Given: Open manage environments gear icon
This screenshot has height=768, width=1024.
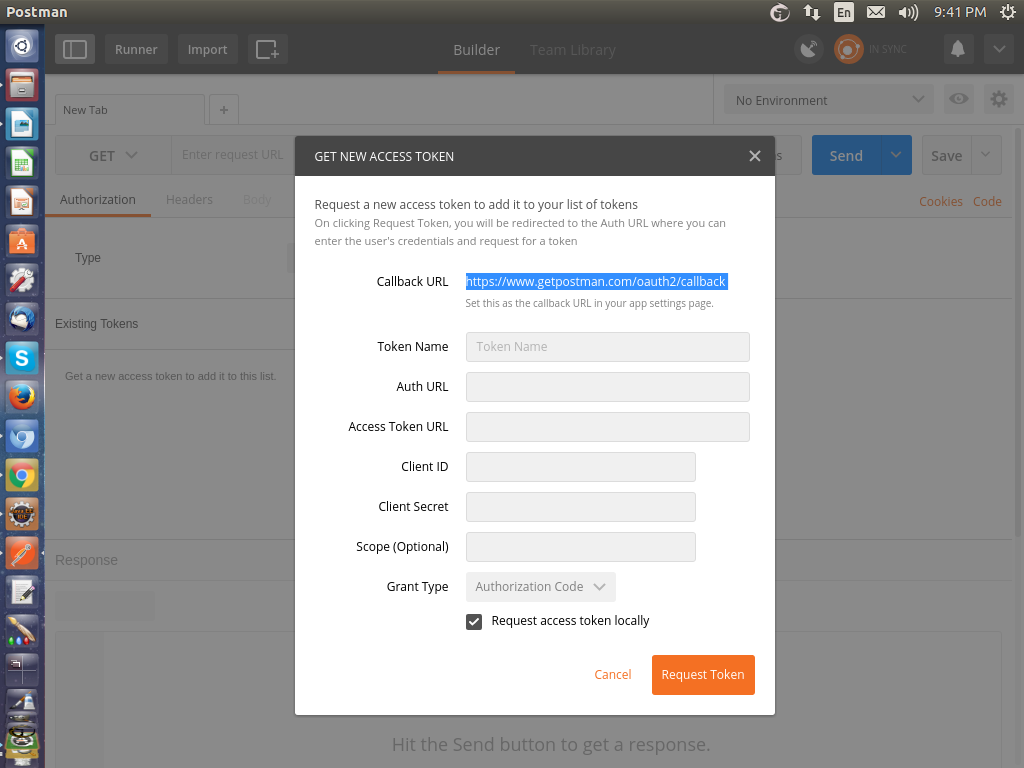Looking at the screenshot, I should [999, 99].
